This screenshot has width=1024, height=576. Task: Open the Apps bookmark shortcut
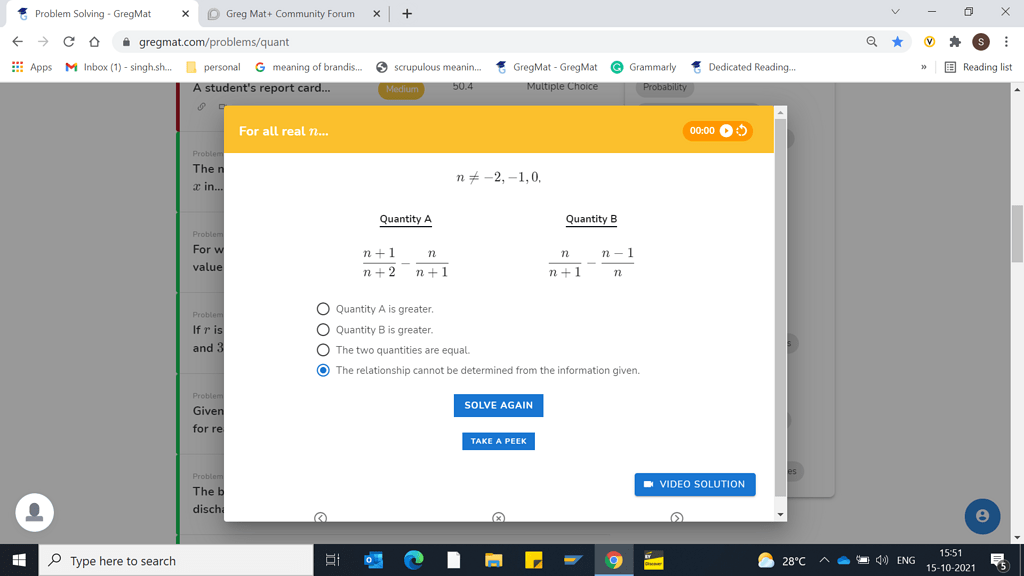point(32,67)
